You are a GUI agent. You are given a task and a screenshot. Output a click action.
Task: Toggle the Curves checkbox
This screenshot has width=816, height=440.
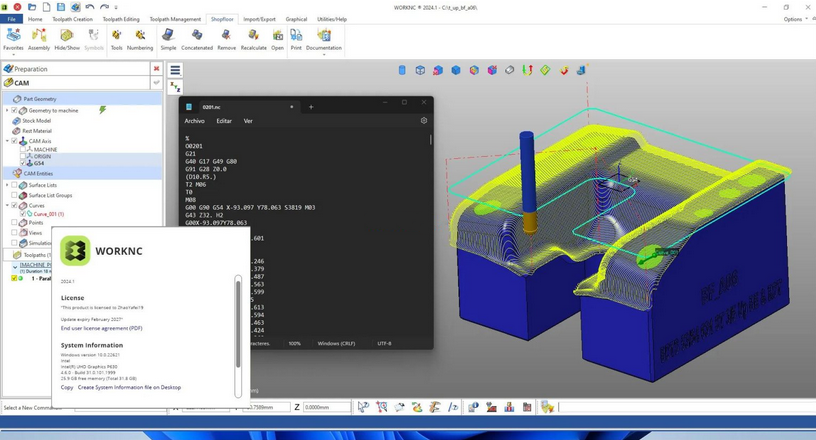click(x=15, y=206)
